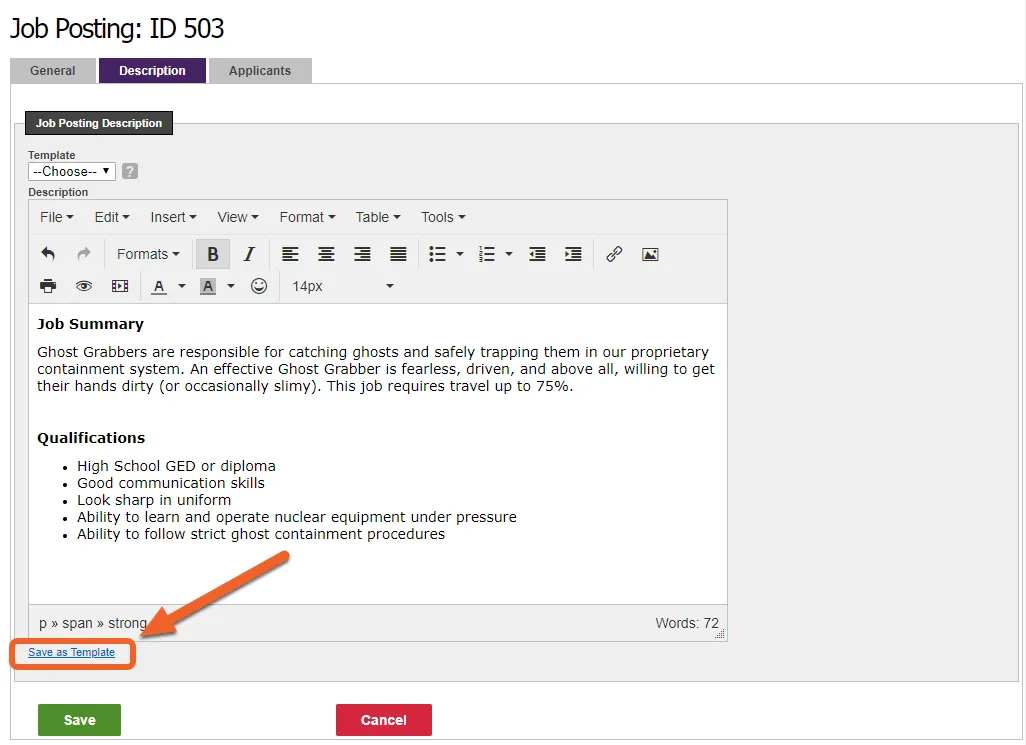Insert media video
Screen dimensions: 1026x745
tap(120, 286)
